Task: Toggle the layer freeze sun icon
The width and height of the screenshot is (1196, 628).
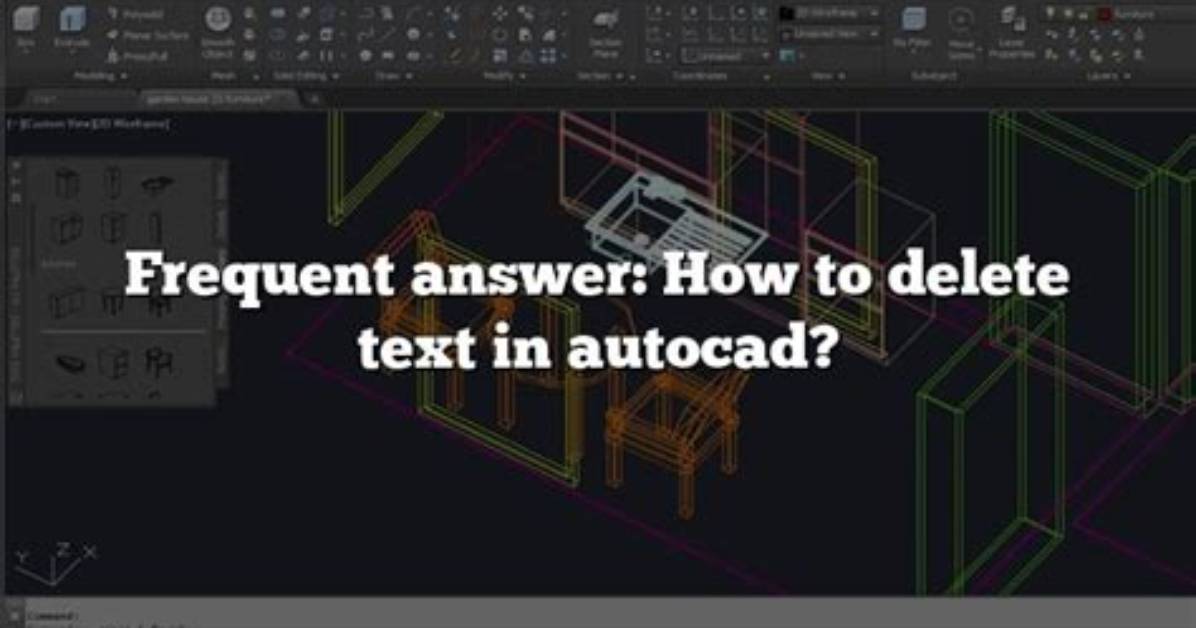Action: pos(1068,14)
